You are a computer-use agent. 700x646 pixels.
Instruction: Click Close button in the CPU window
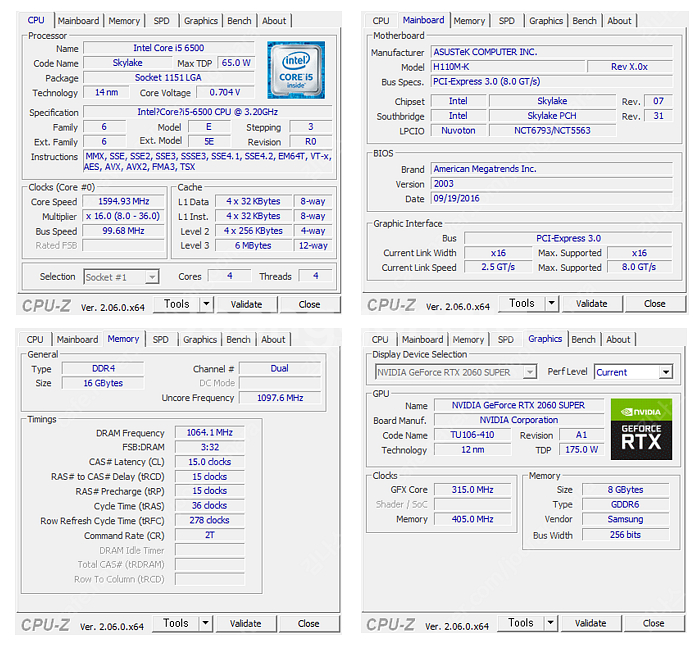(309, 304)
